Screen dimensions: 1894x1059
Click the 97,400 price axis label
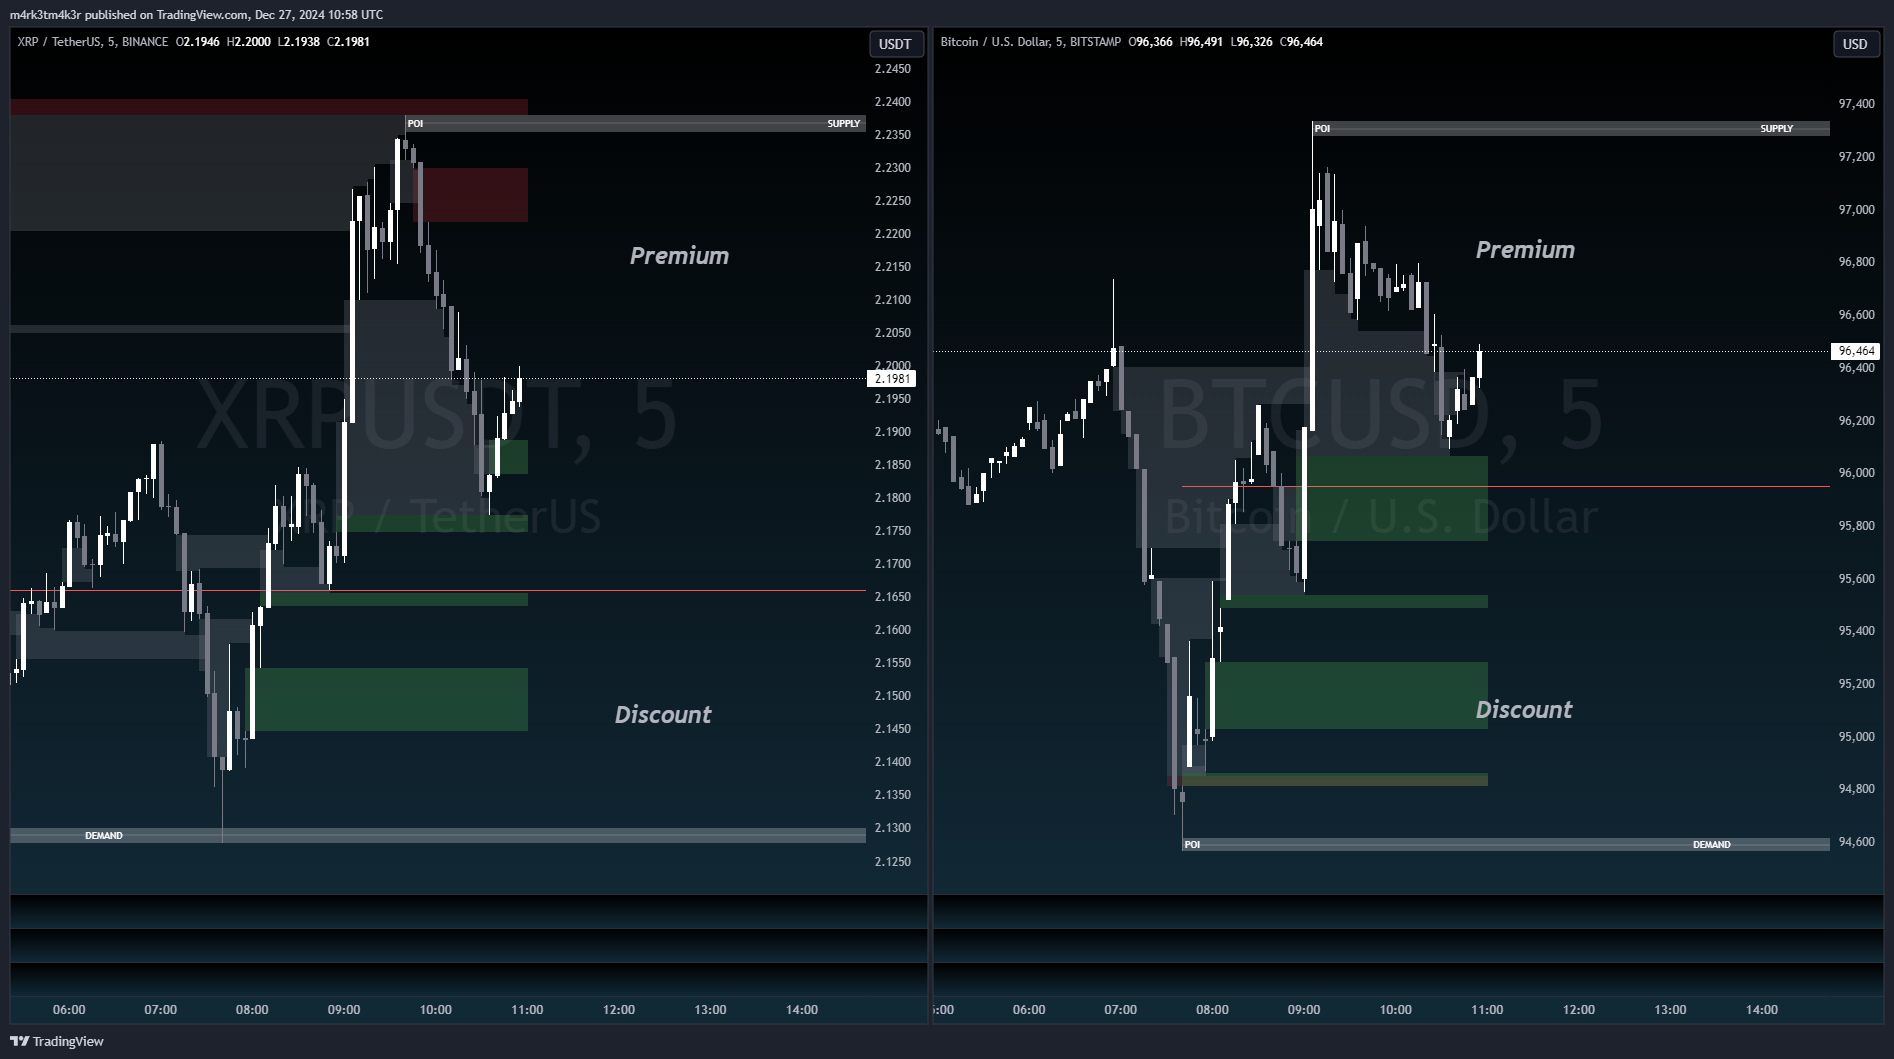coord(1856,104)
